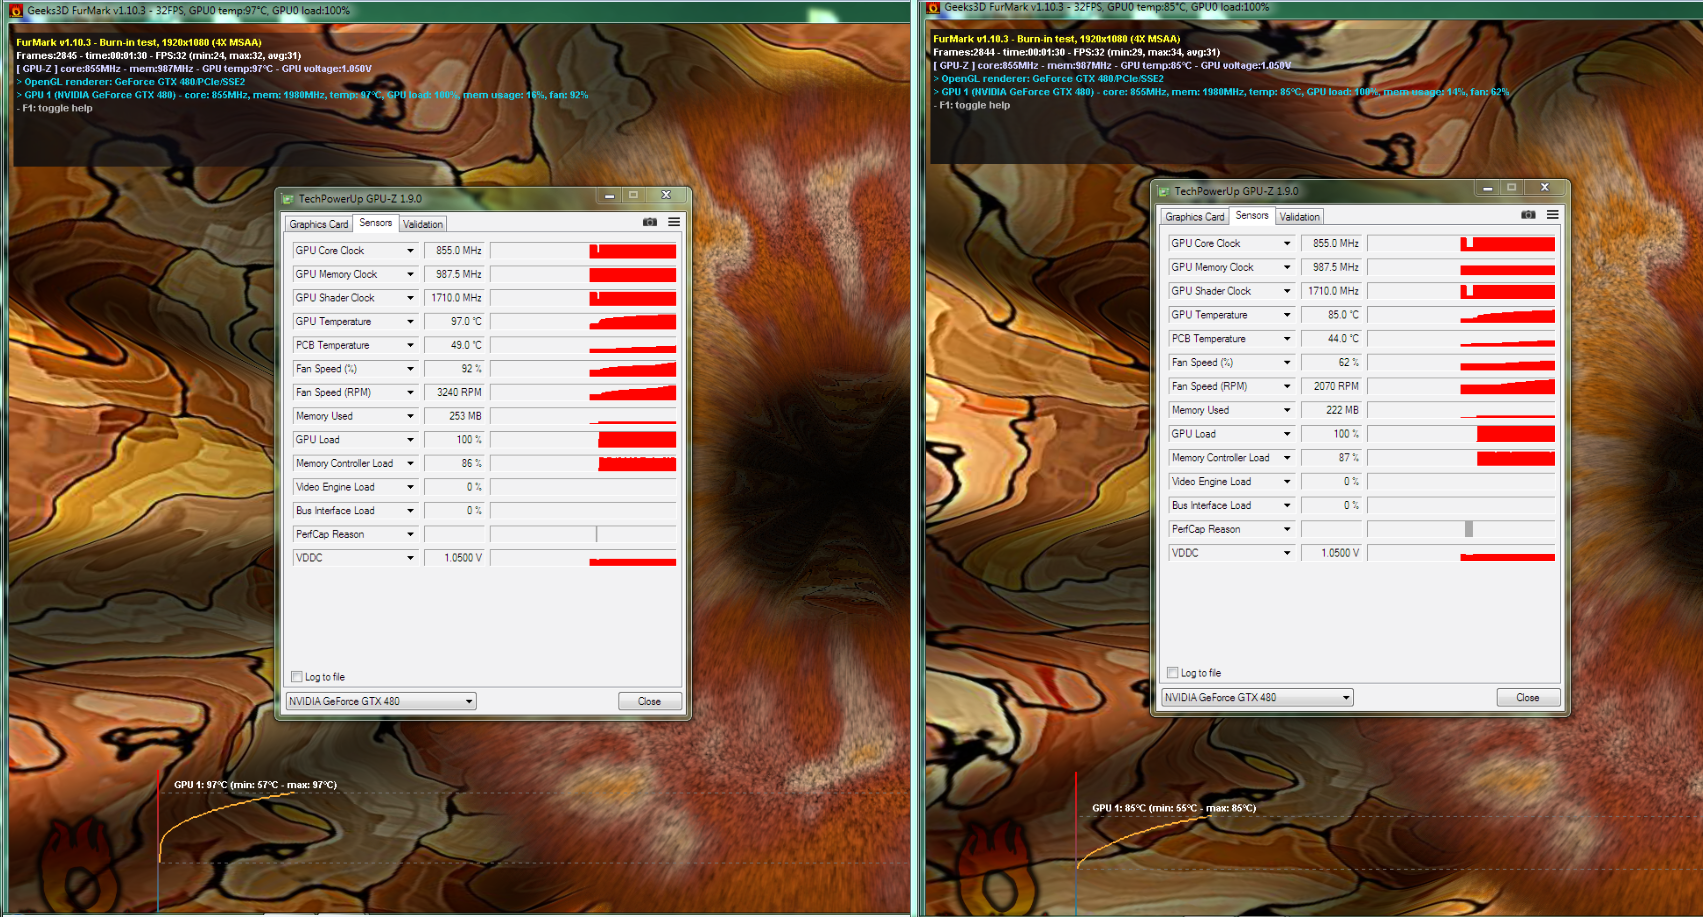Select the Sensors tab in right GPU-Z window

pos(1252,216)
